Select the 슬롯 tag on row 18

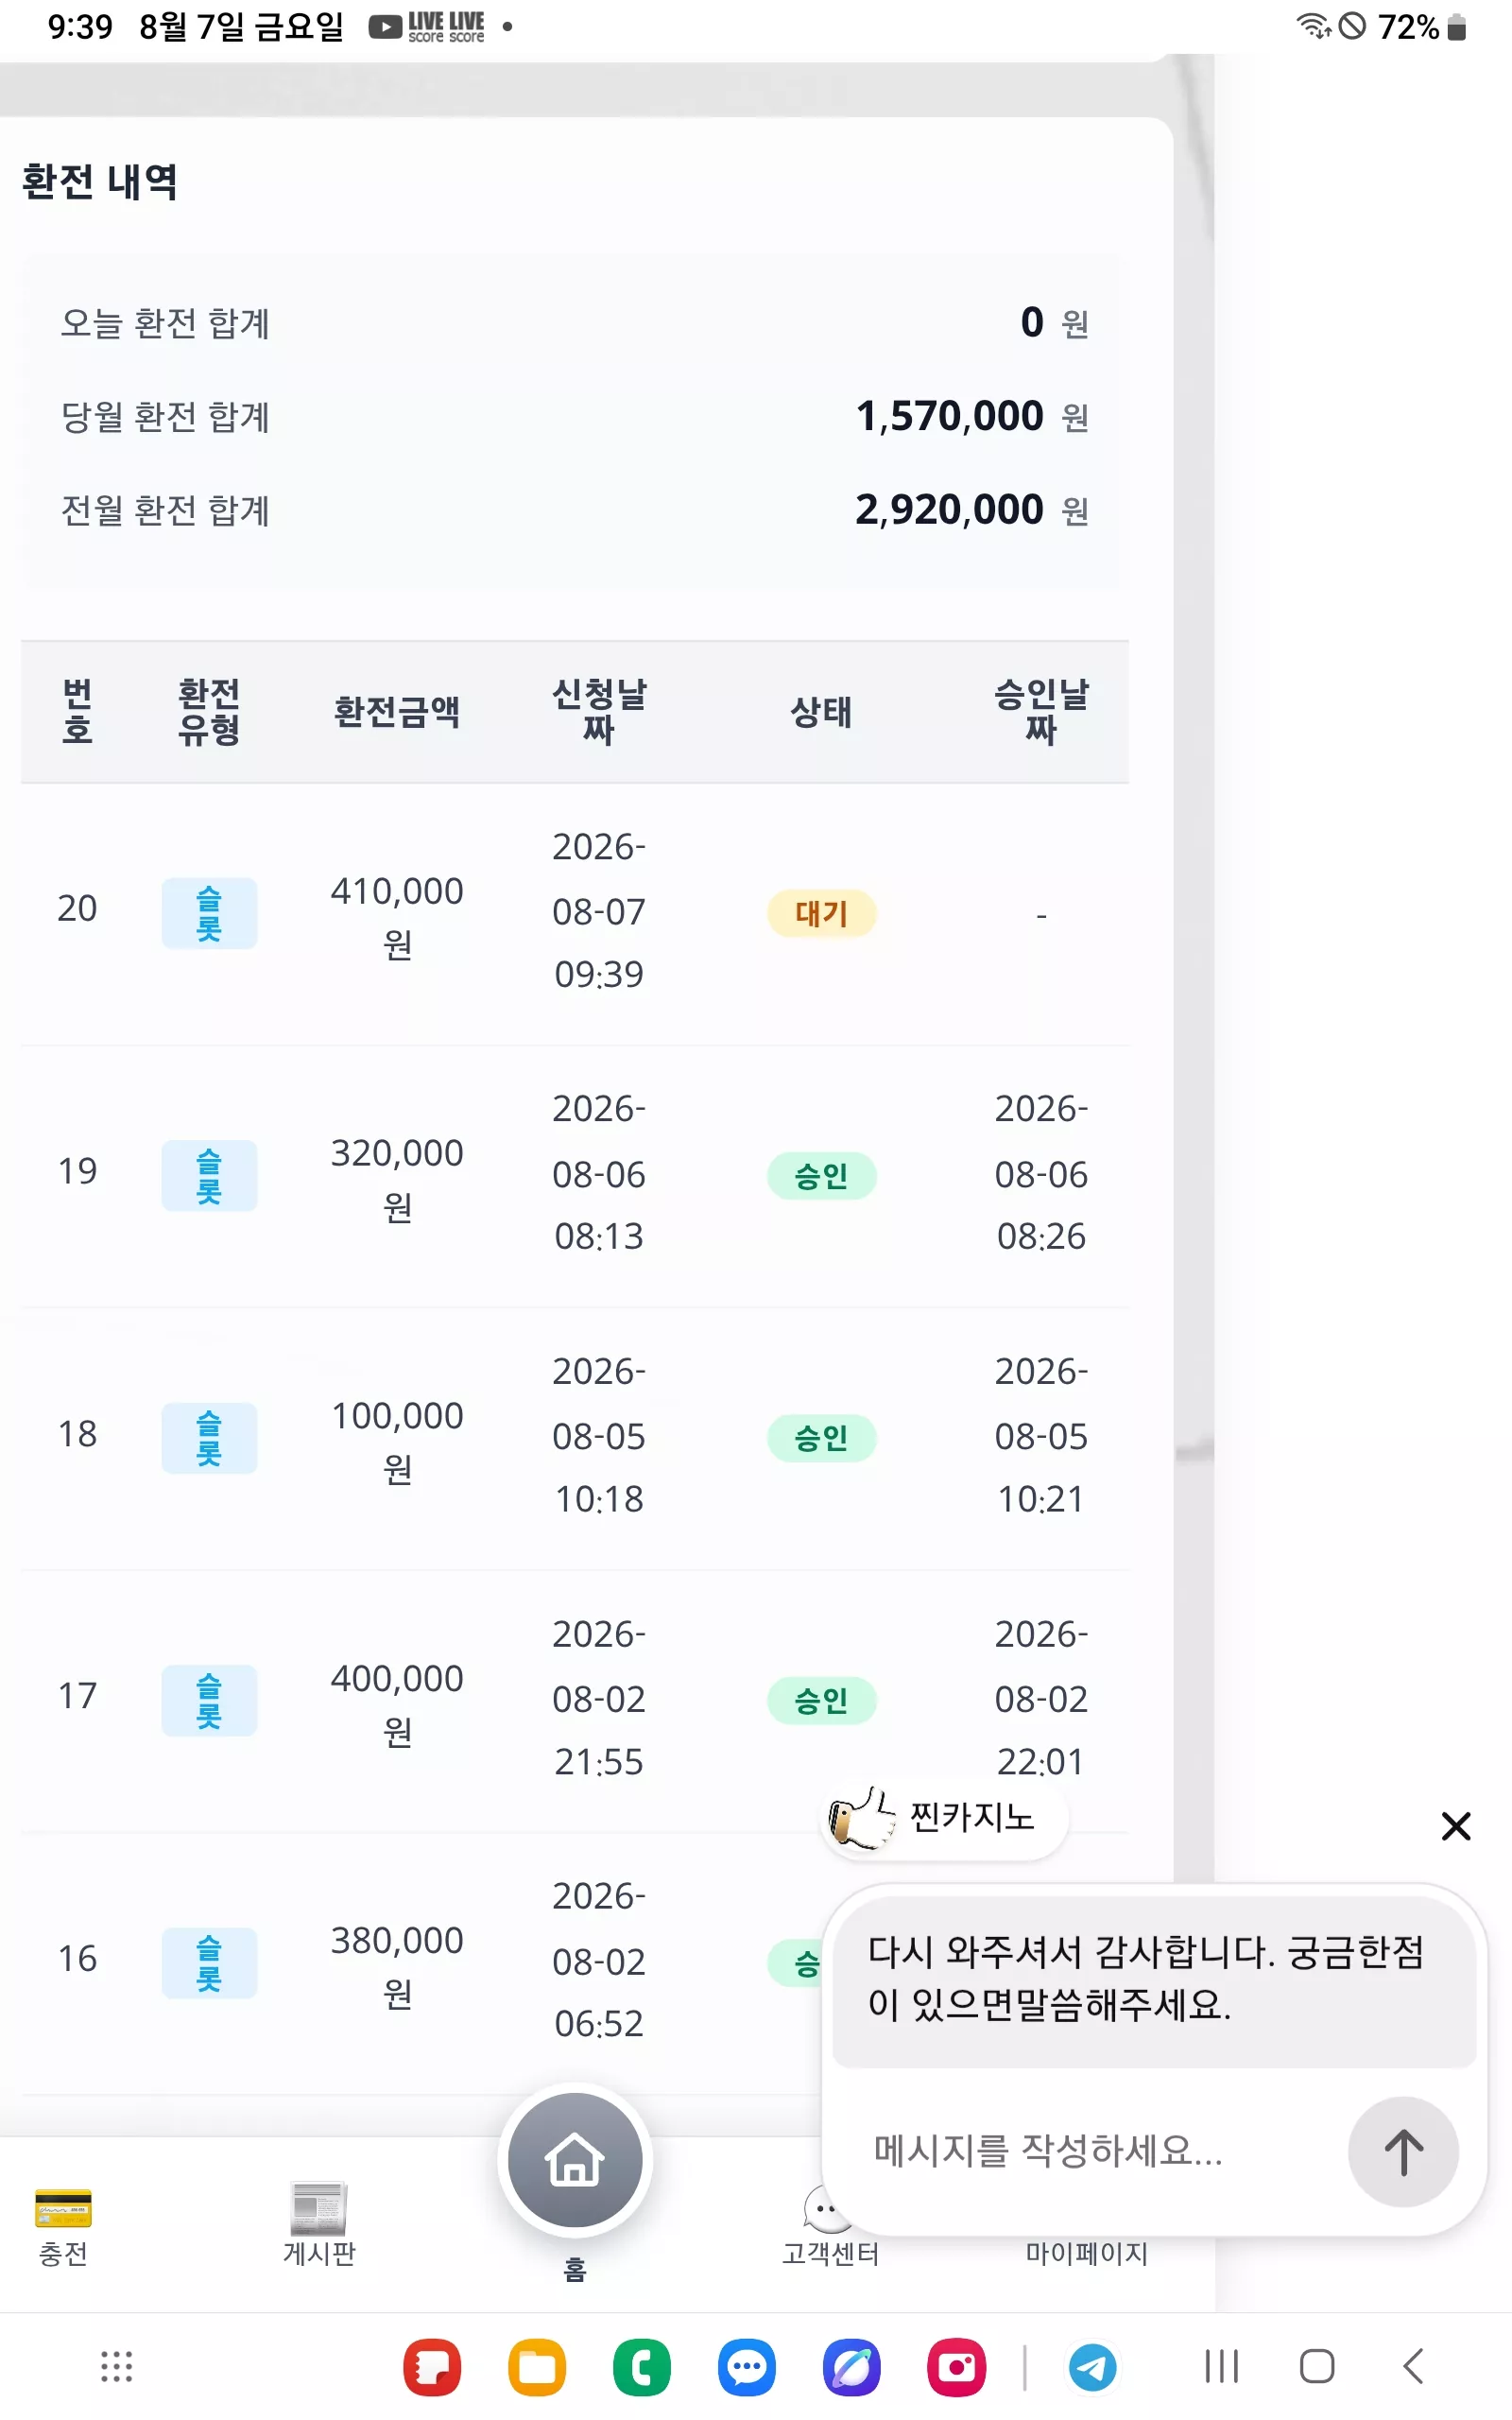[209, 1438]
